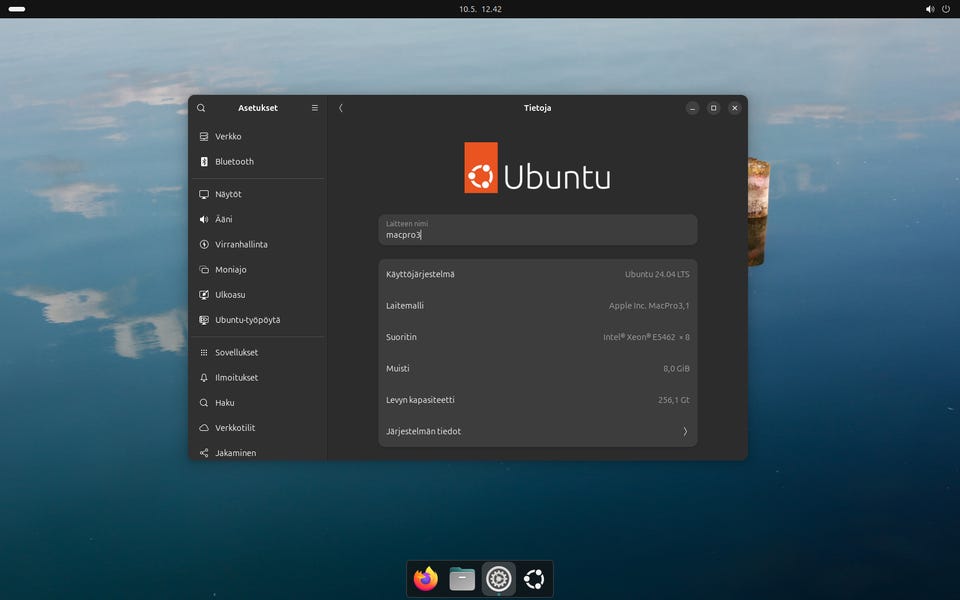Close the Settings window
Image resolution: width=960 pixels, height=600 pixels.
point(735,108)
